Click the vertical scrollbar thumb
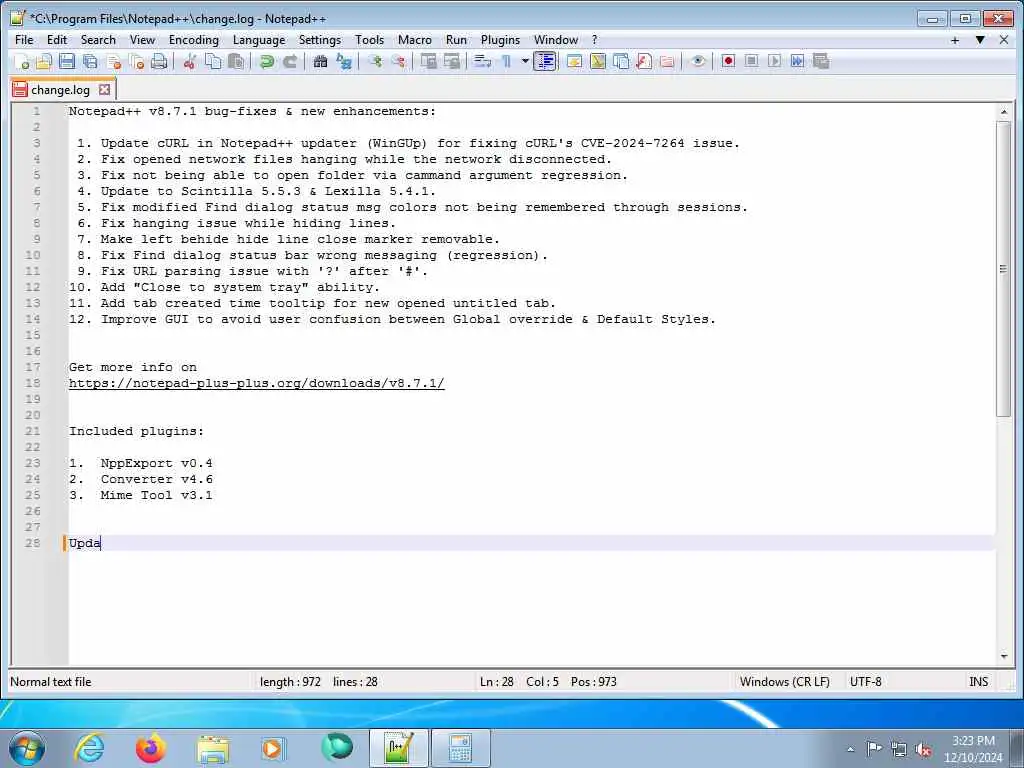Screen dimensions: 1024x768 click(x=1004, y=268)
